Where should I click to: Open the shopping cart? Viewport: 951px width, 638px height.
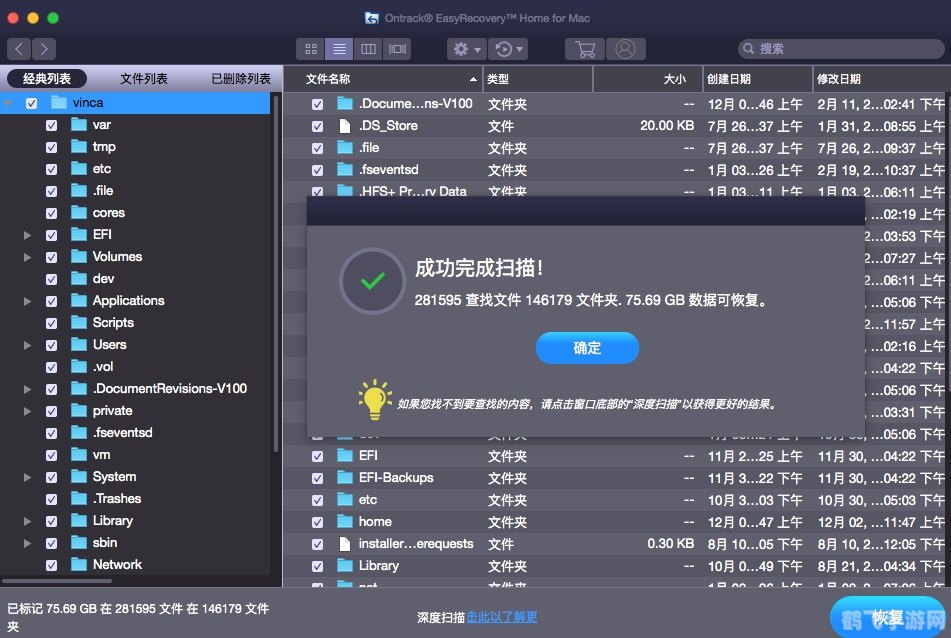click(585, 48)
